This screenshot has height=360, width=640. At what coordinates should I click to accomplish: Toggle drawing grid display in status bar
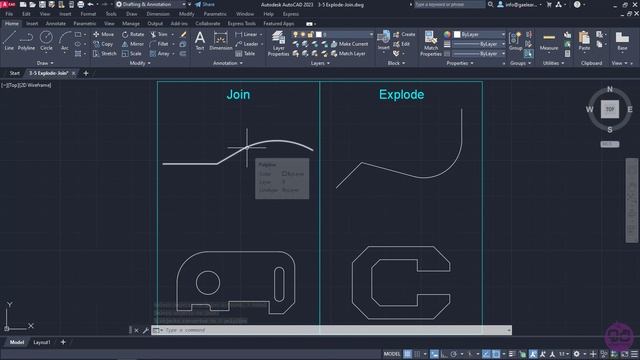(x=407, y=354)
